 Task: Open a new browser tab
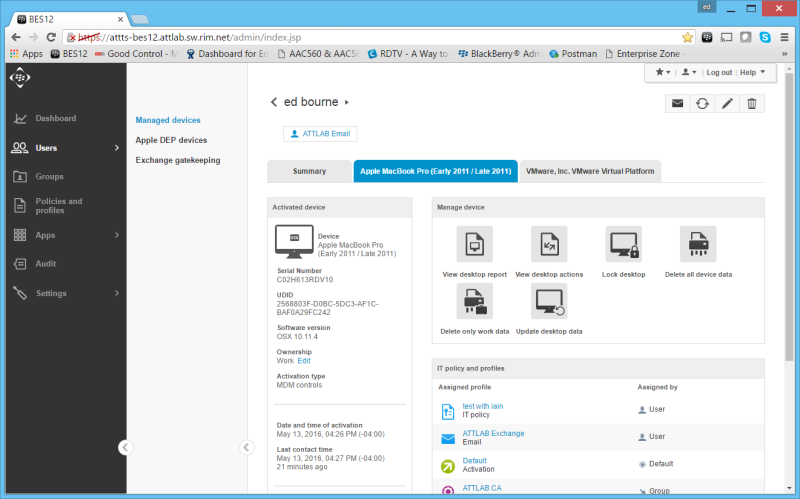(139, 19)
